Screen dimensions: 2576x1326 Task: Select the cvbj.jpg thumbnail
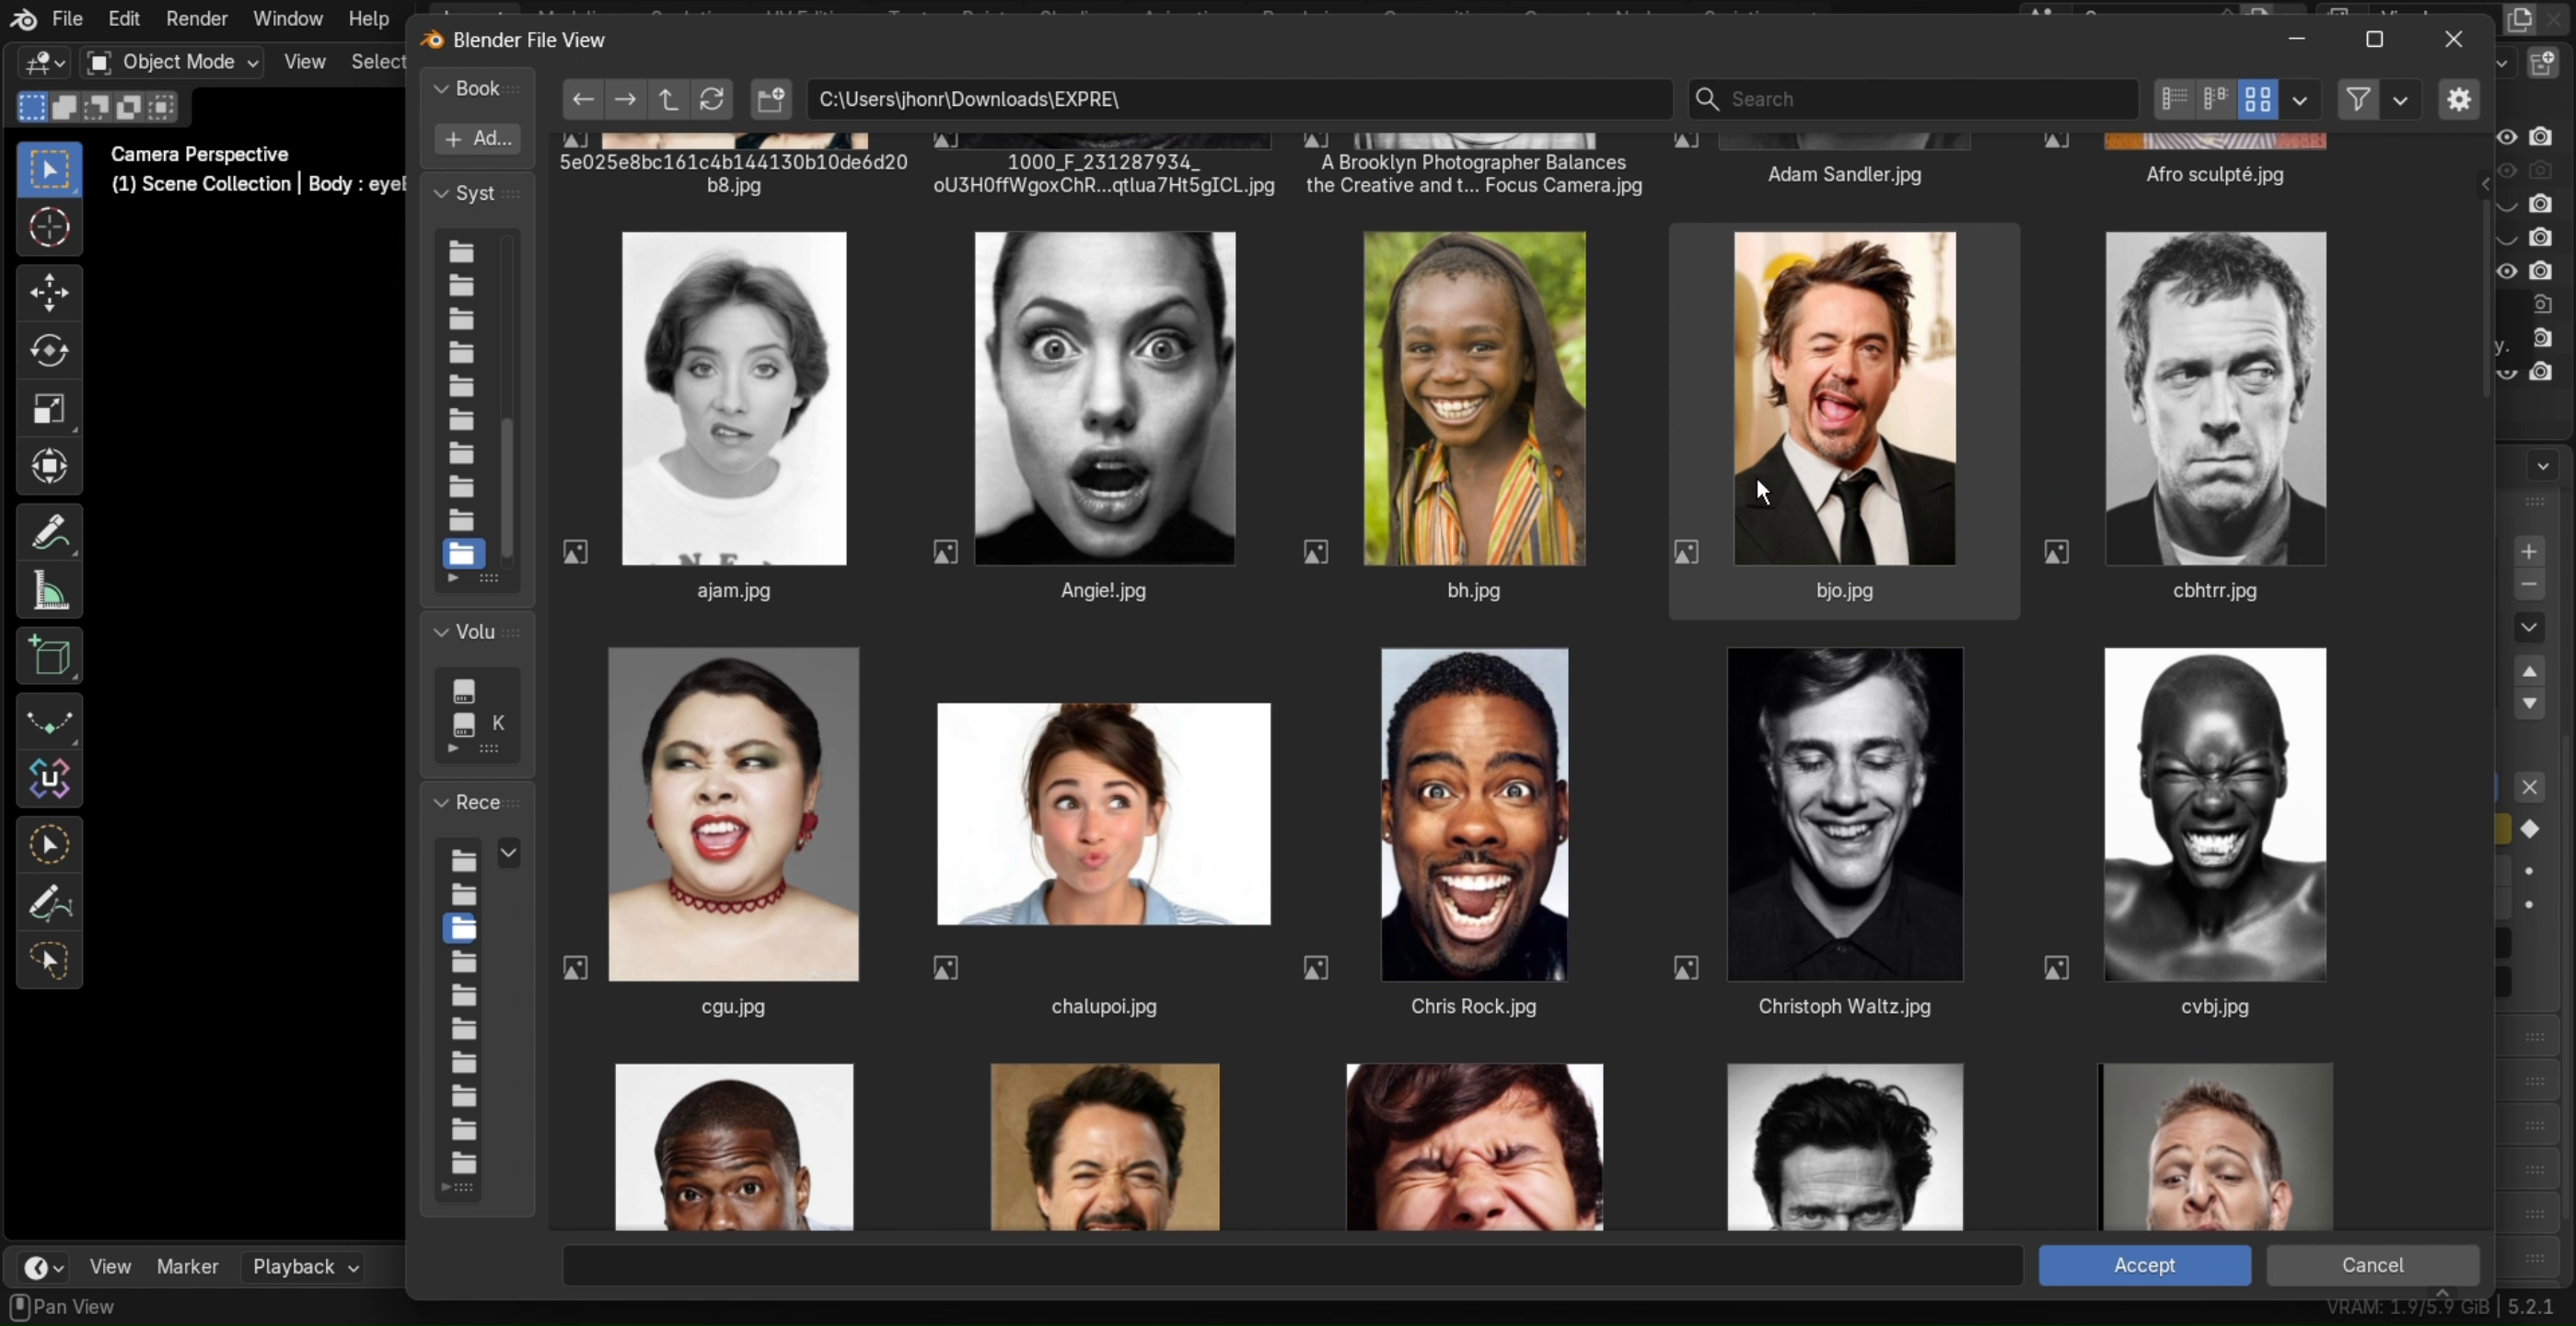(x=2216, y=815)
